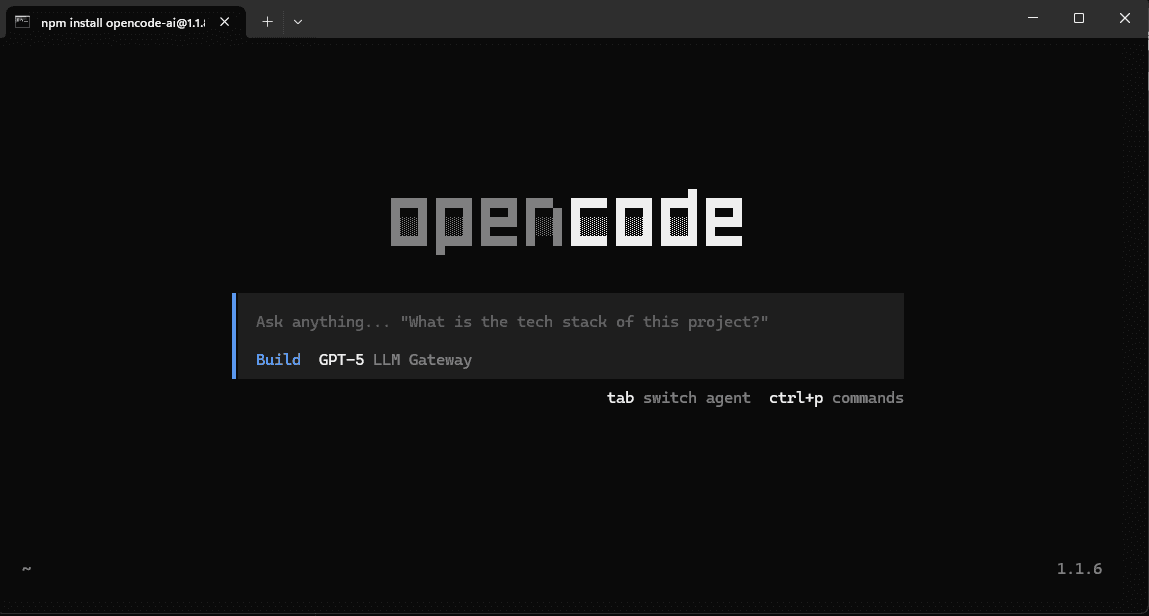Click the version number 1.1.6
The image size is (1149, 616).
point(1079,568)
